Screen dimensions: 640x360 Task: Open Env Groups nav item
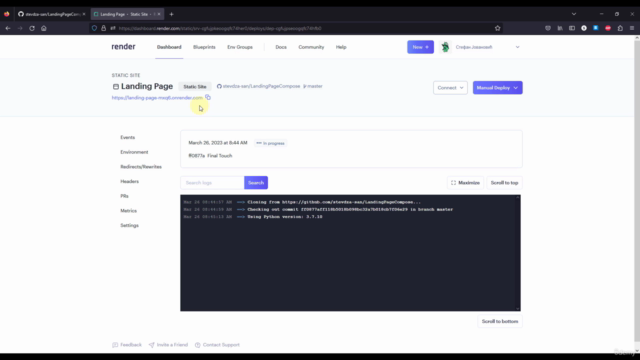pos(240,47)
